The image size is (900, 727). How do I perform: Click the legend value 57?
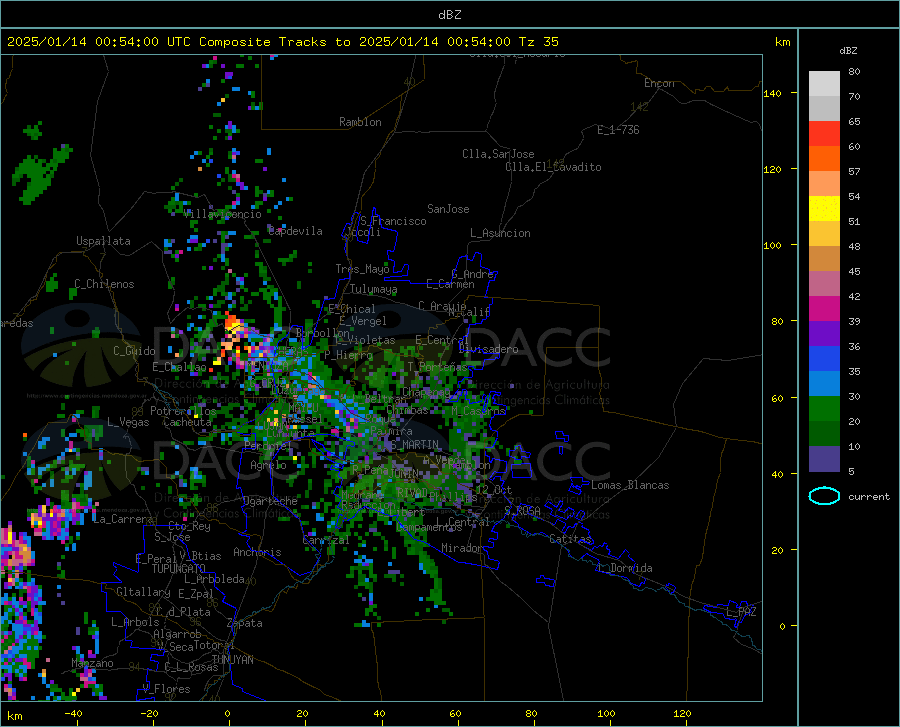click(854, 172)
